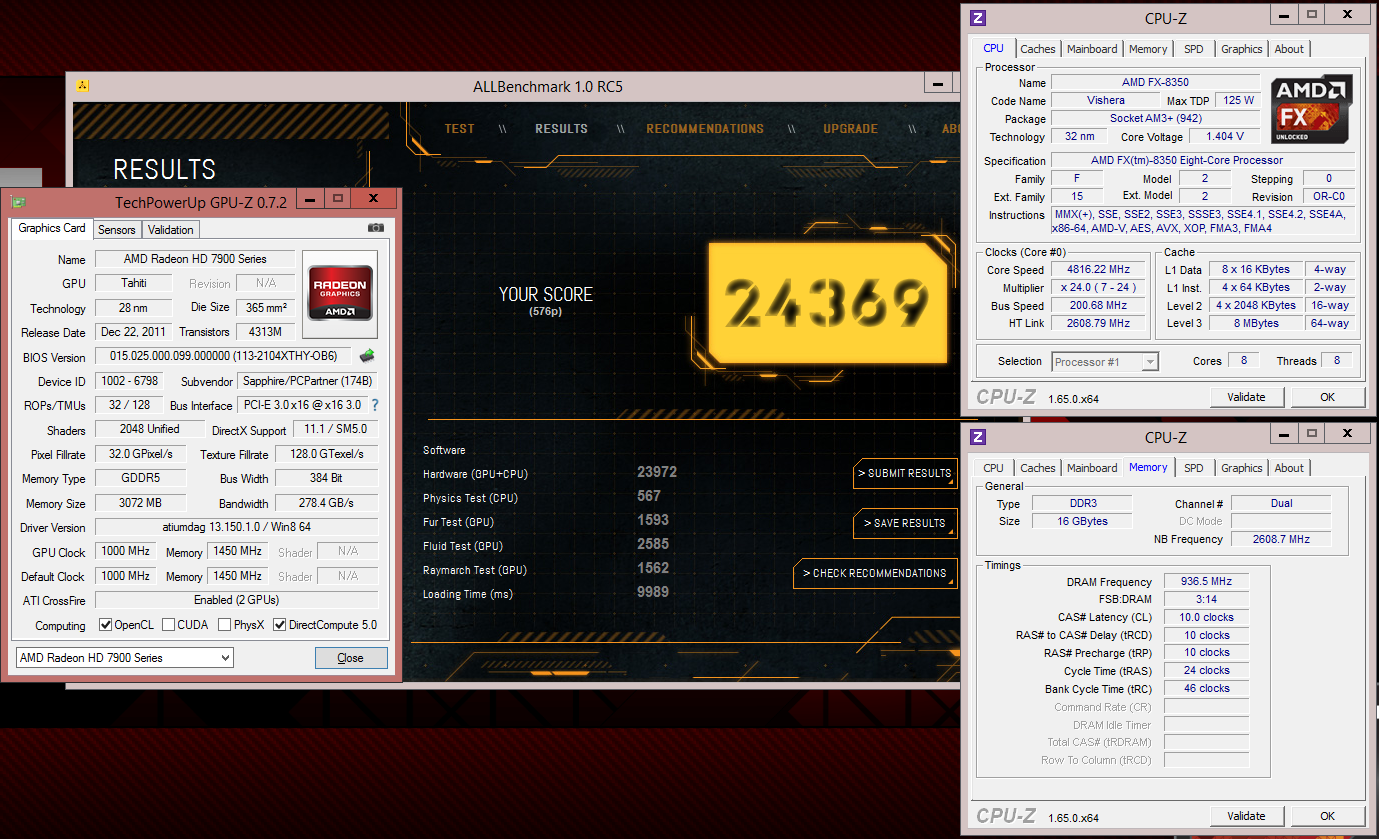
Task: Go to the TEST section in ALLBenchmark
Action: [x=460, y=129]
